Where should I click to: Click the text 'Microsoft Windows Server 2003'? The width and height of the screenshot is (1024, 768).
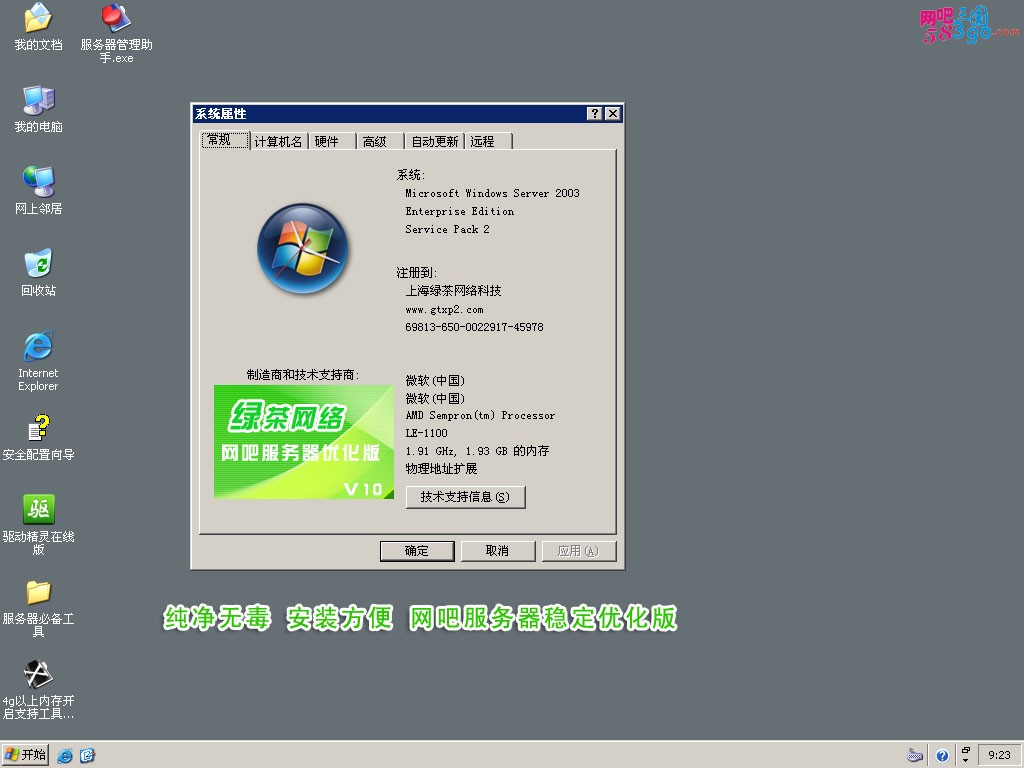click(492, 193)
